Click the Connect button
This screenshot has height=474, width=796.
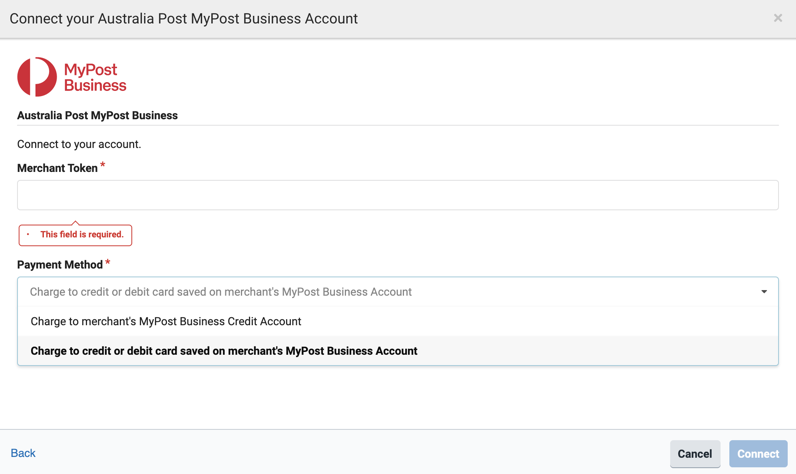pos(758,454)
